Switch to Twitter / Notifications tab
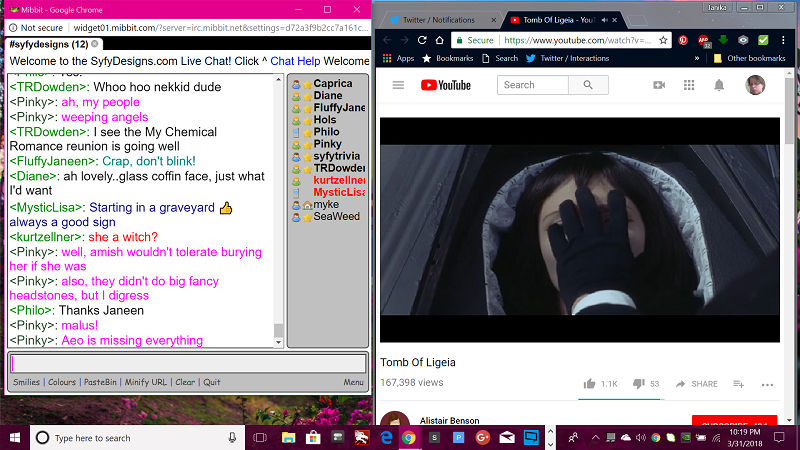The width and height of the screenshot is (800, 450). coord(439,20)
